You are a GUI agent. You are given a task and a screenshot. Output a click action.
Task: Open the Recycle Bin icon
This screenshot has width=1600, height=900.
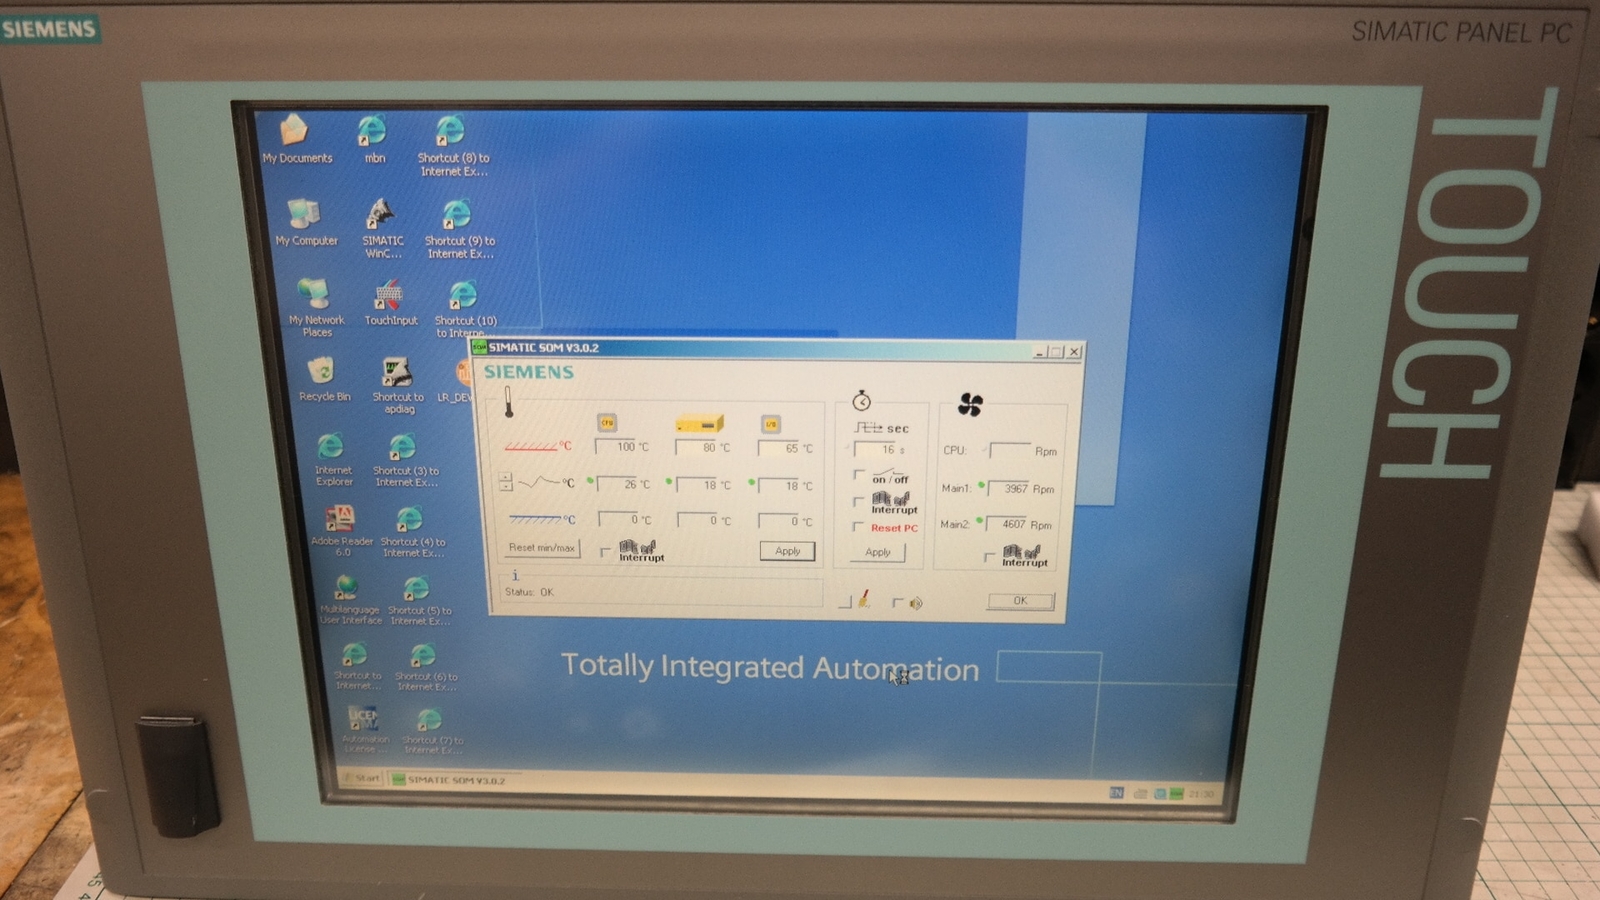pos(324,381)
